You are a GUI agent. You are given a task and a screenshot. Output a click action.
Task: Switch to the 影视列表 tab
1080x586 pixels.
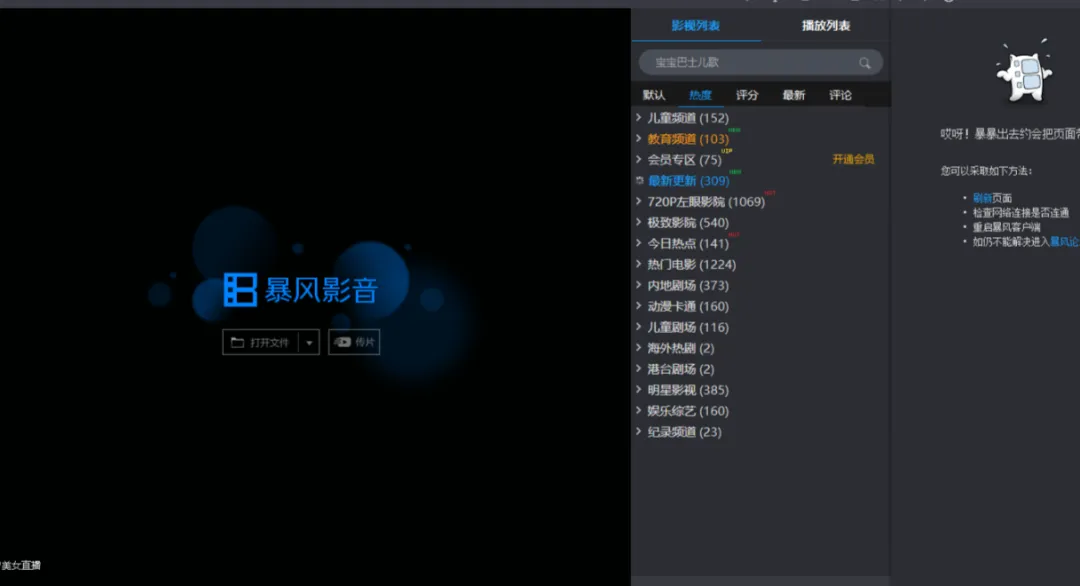coord(696,25)
